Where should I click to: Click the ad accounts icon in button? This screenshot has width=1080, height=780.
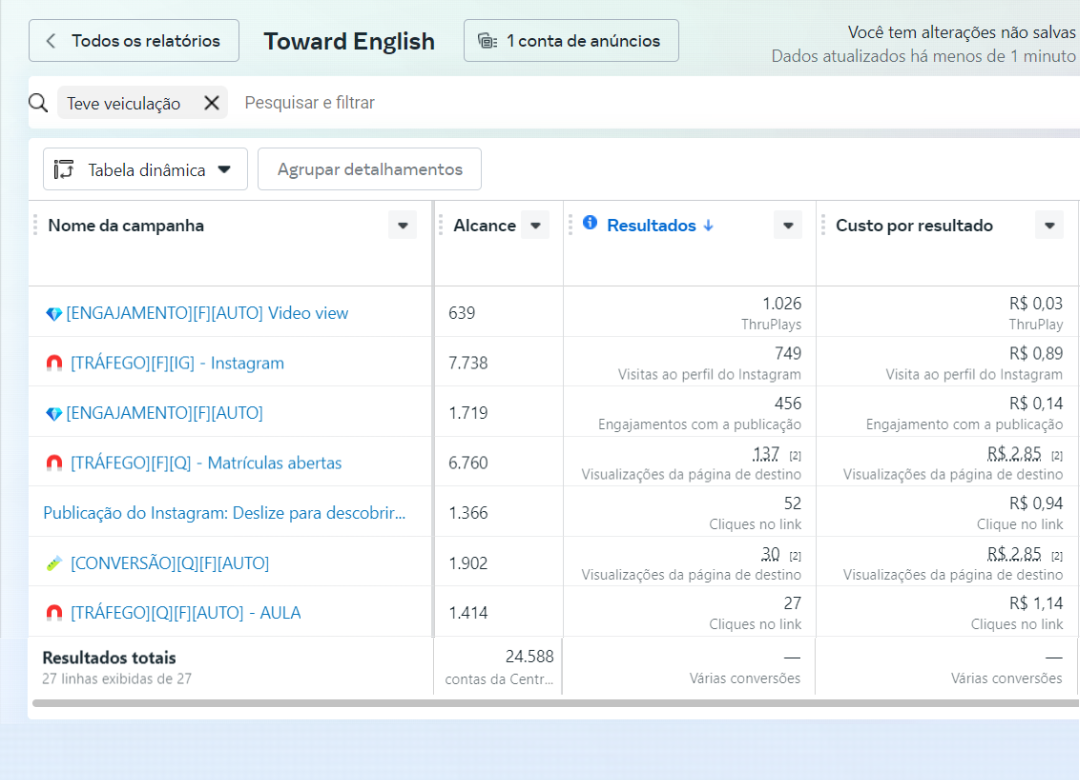point(487,41)
